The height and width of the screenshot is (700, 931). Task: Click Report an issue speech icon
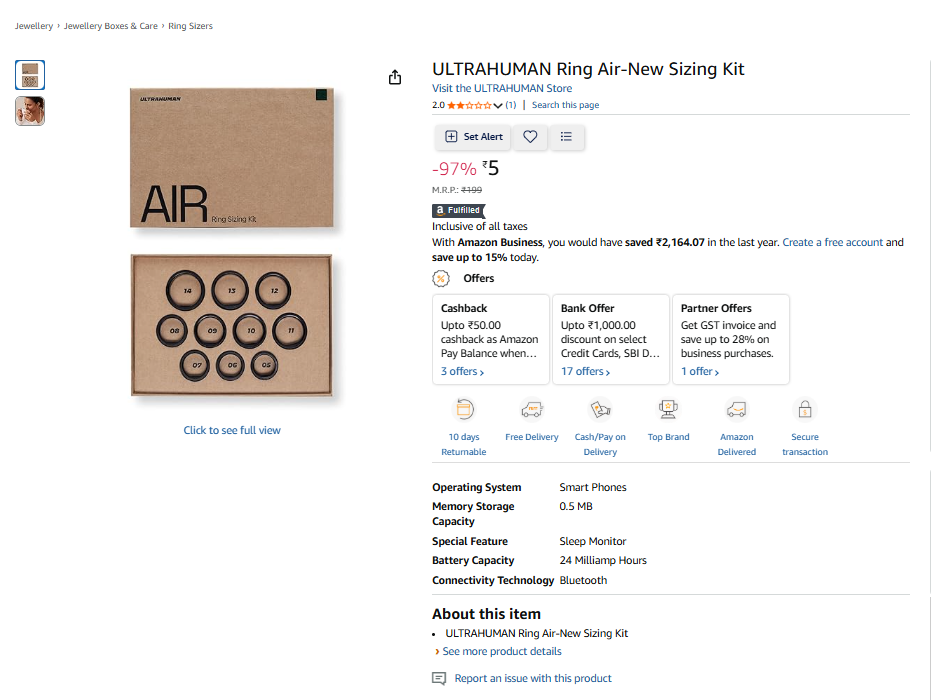tap(439, 678)
